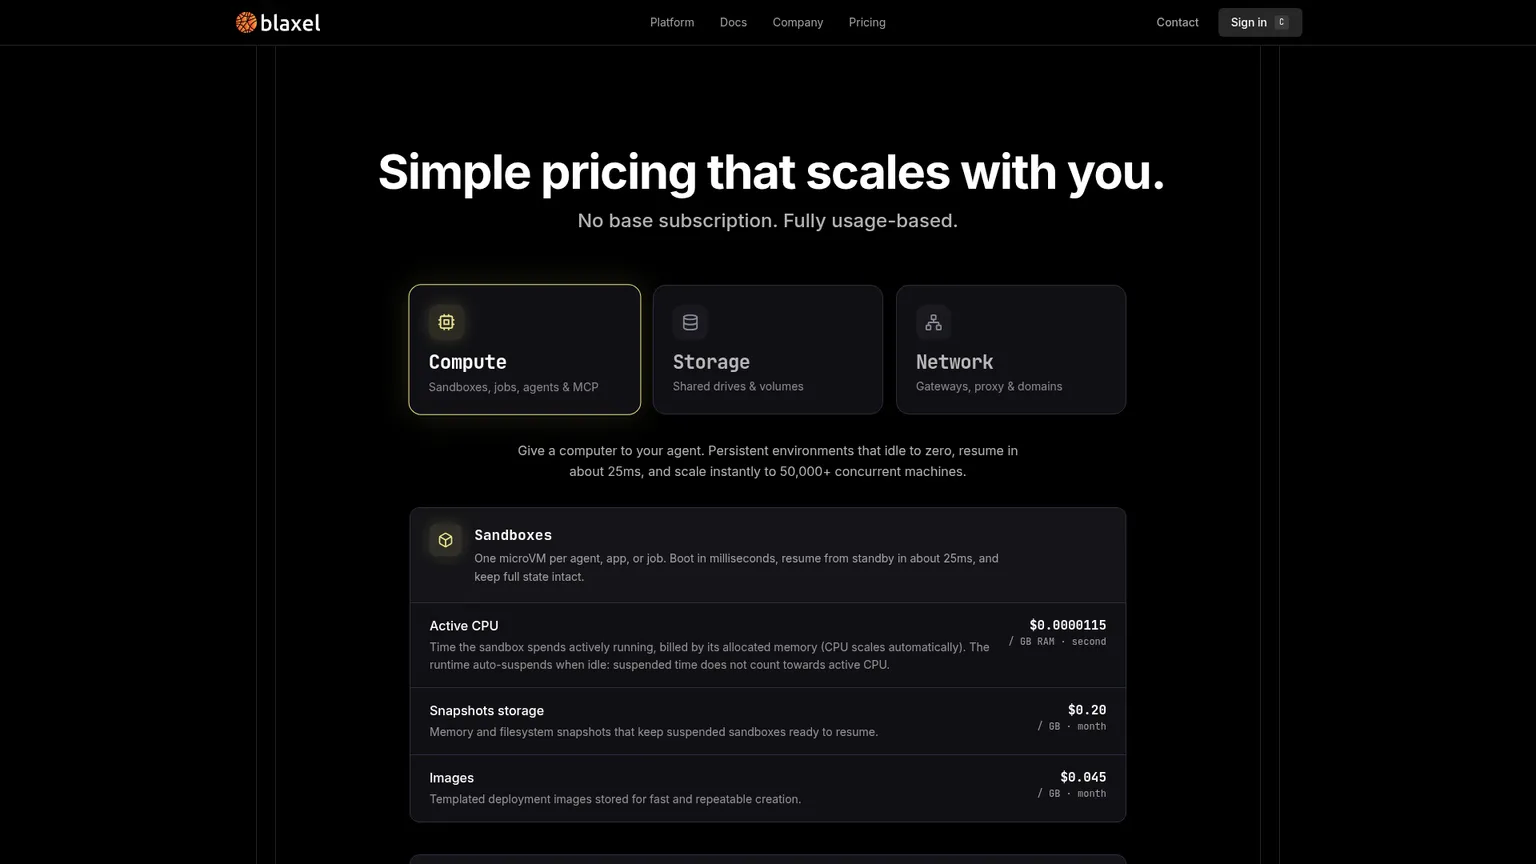Select the Snapshots storage pricing row
Image resolution: width=1536 pixels, height=864 pixels.
(x=768, y=721)
